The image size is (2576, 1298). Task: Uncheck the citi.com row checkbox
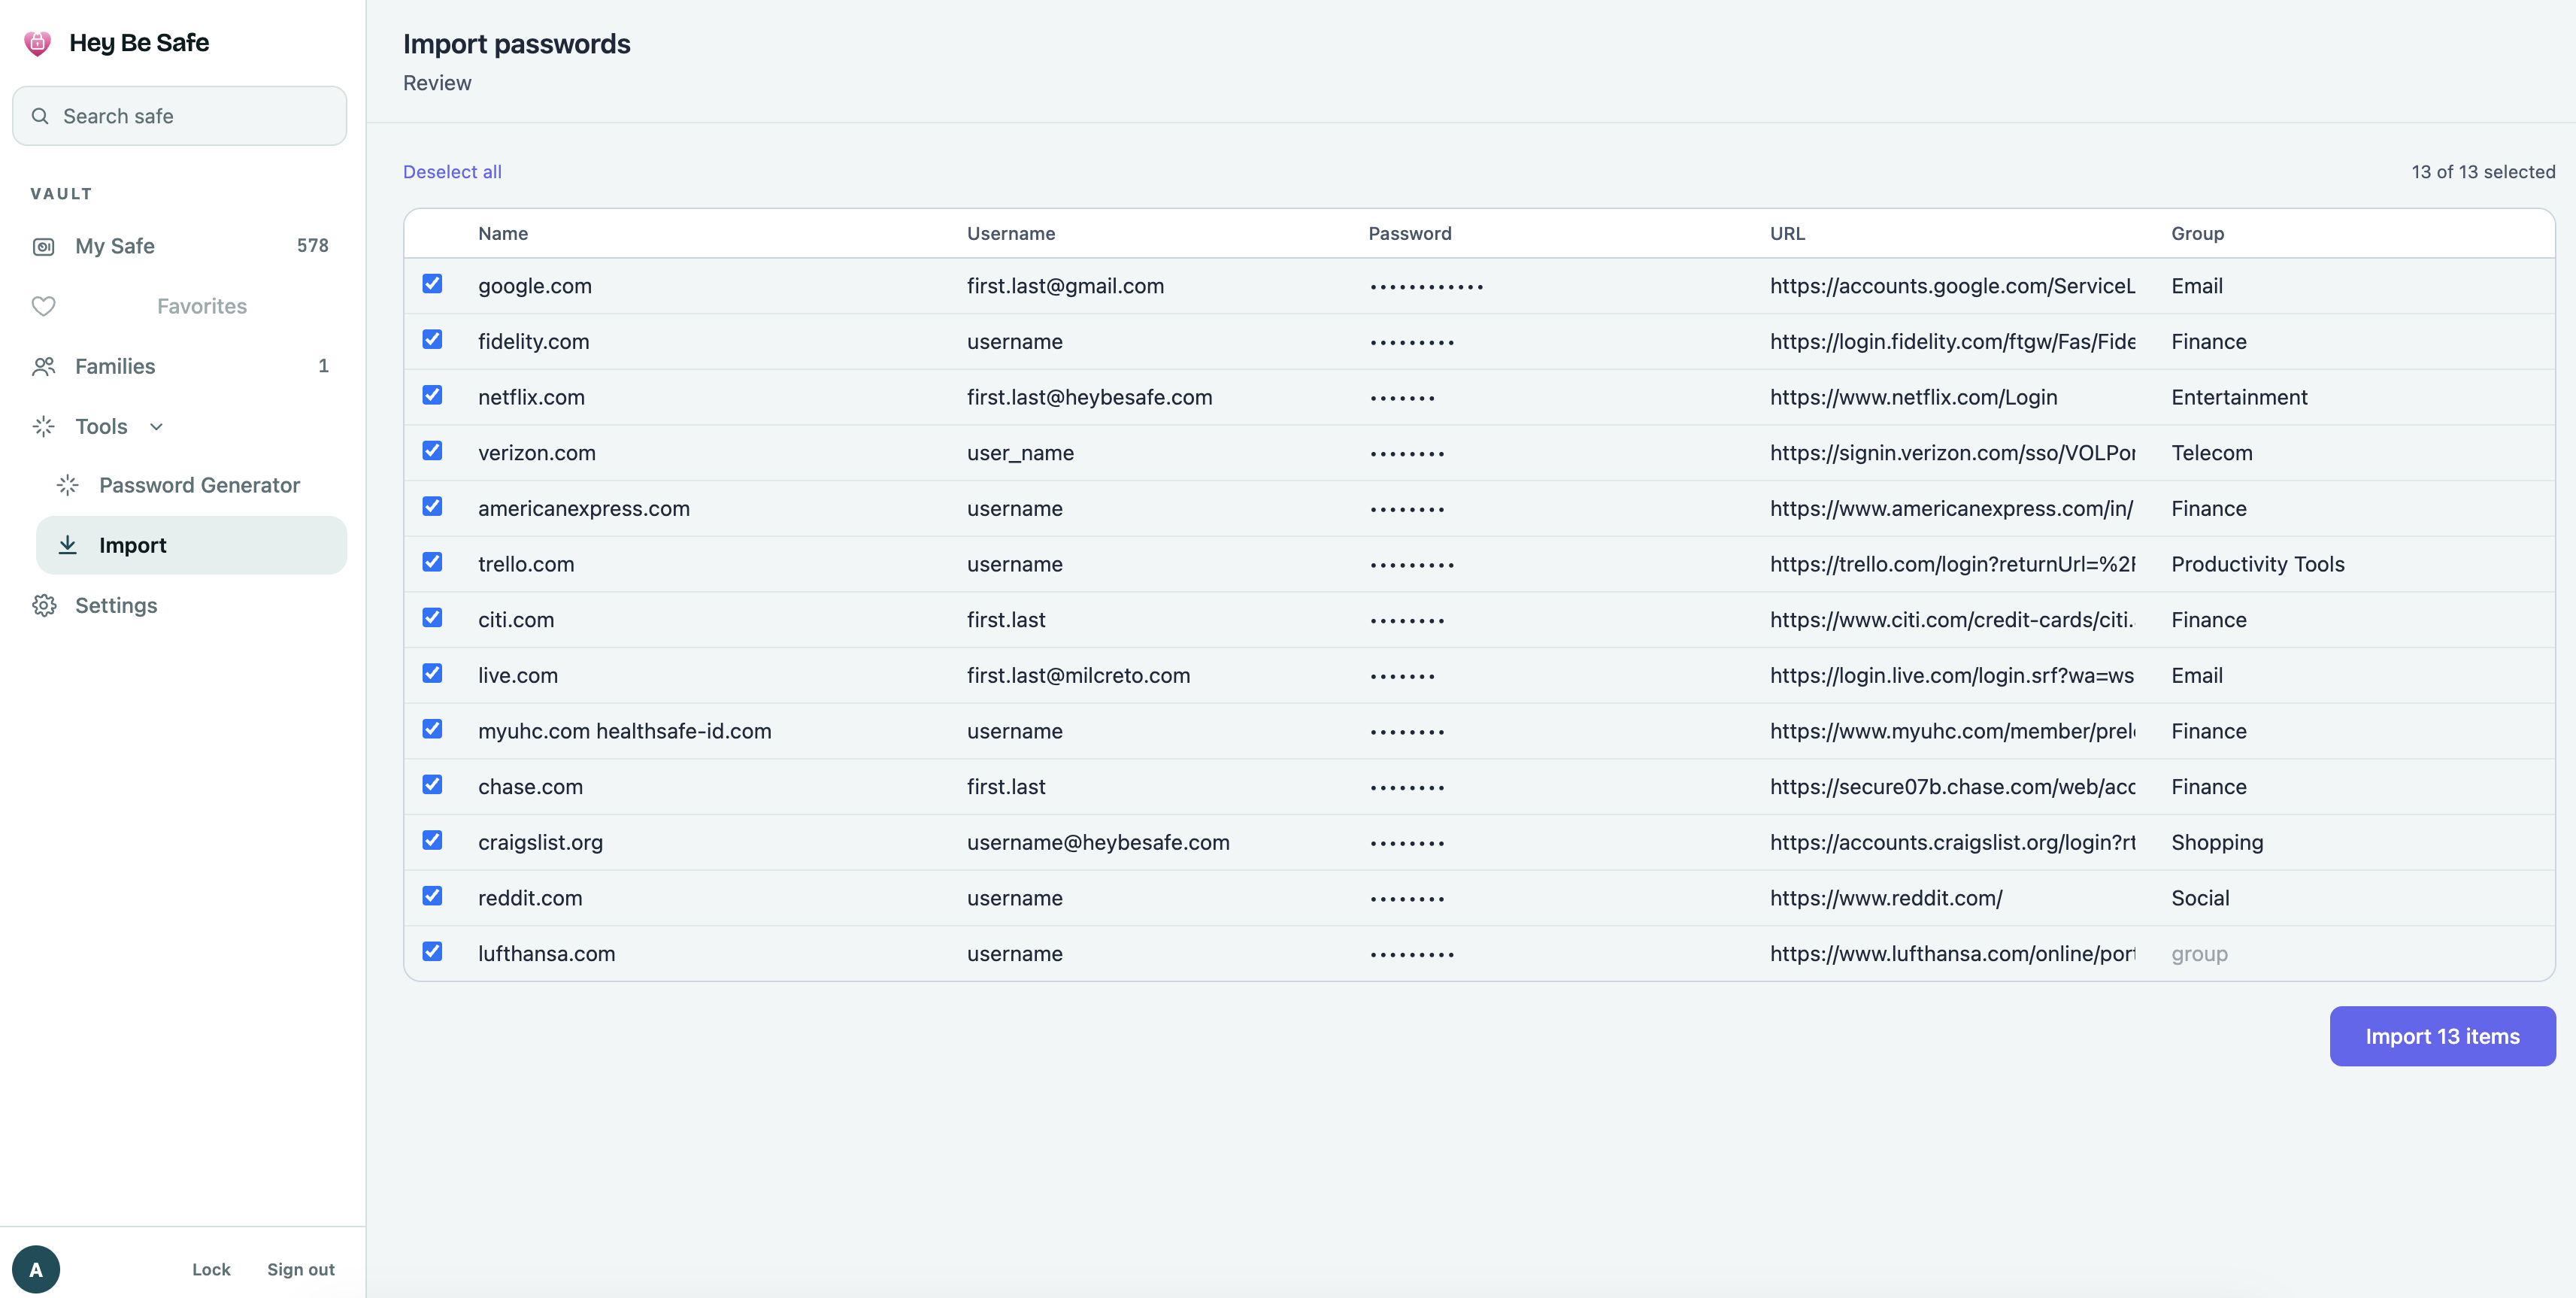pyautogui.click(x=432, y=618)
